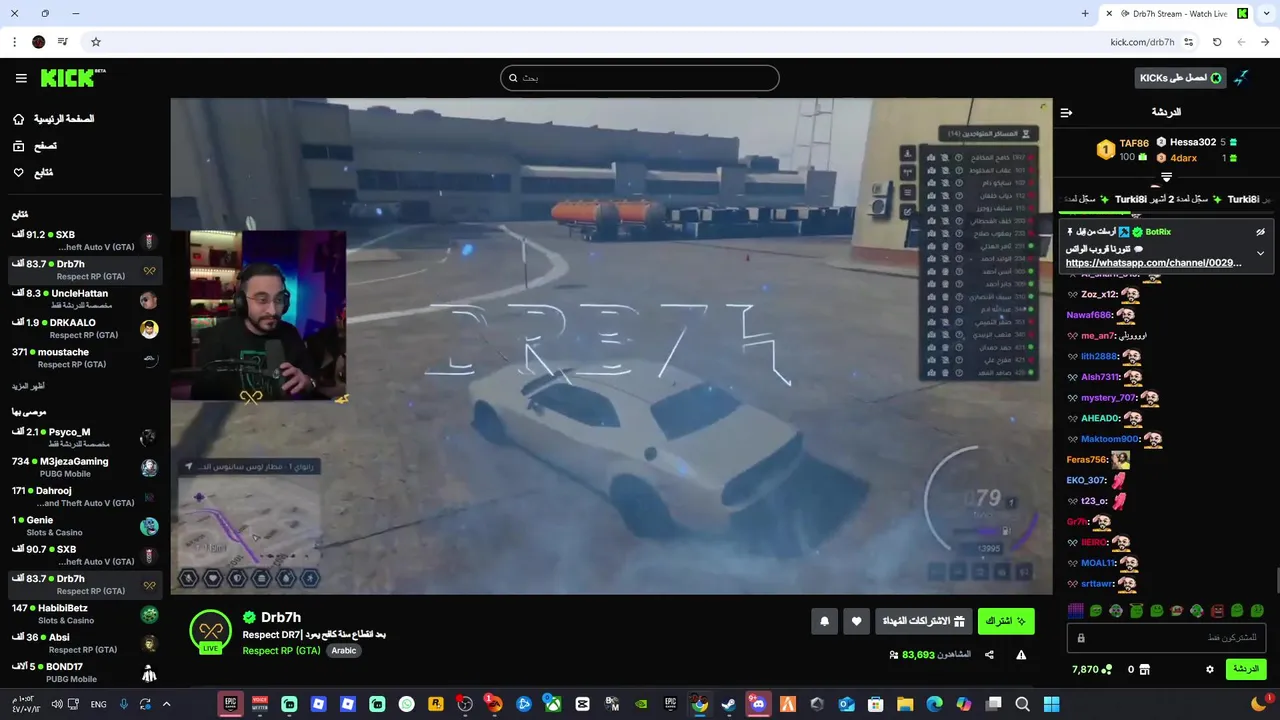Viewport: 1280px width, 720px height.
Task: Click Windows Start button
Action: pyautogui.click(x=1051, y=704)
